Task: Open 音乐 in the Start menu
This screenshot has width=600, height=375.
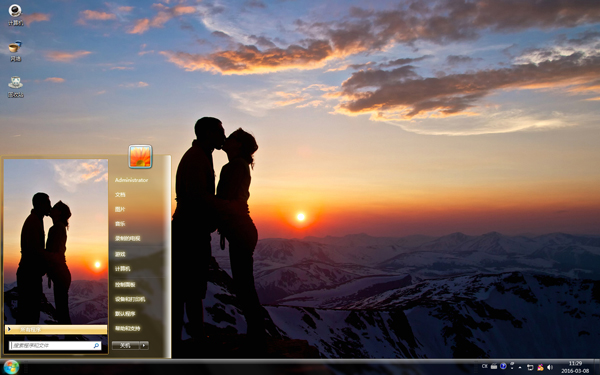Action: tap(120, 224)
